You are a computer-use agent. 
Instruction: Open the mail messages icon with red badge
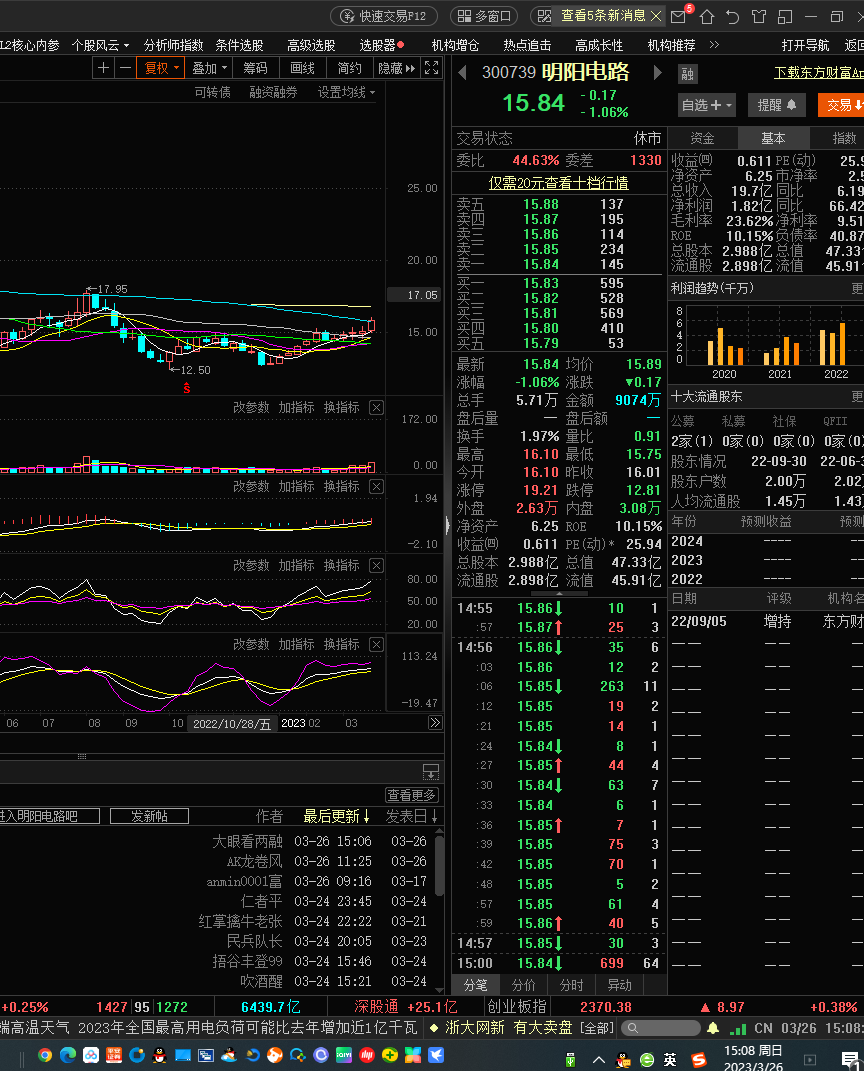click(680, 16)
